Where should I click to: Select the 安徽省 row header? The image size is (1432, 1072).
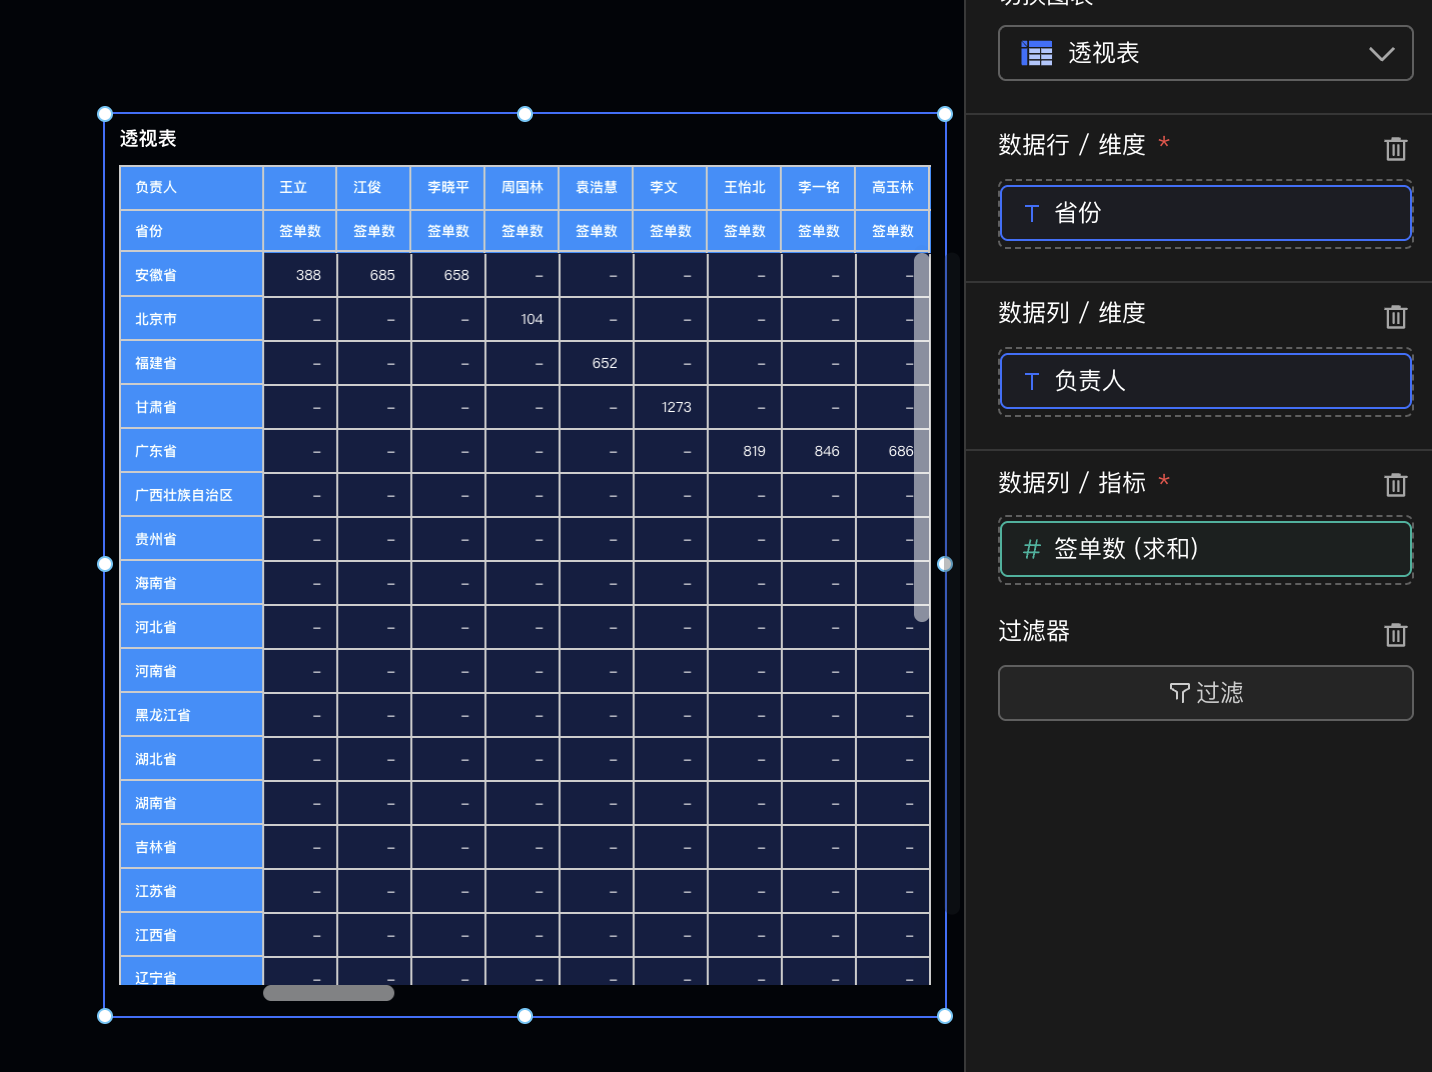pyautogui.click(x=191, y=275)
